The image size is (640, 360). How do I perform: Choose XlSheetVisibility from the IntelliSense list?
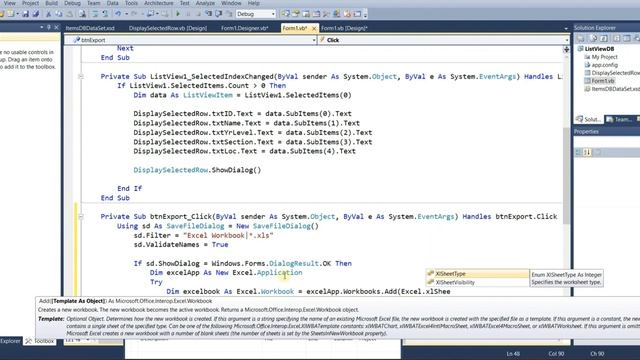[x=477, y=282]
